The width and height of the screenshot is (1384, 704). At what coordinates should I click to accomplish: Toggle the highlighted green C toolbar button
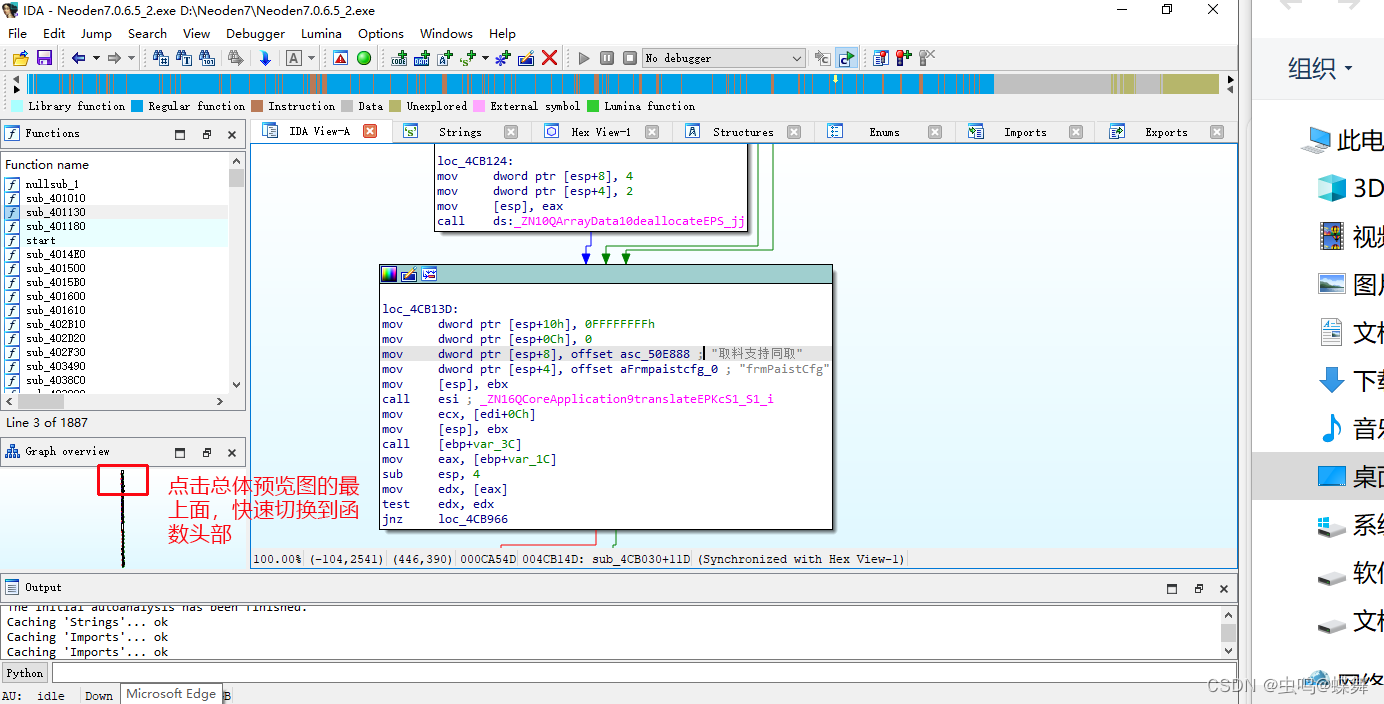(x=847, y=58)
